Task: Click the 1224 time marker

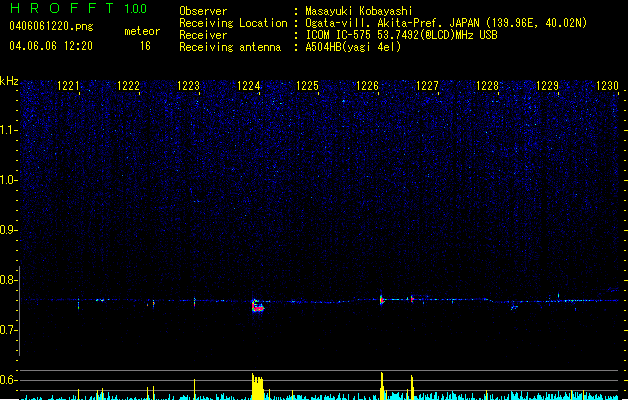Action: tap(248, 86)
